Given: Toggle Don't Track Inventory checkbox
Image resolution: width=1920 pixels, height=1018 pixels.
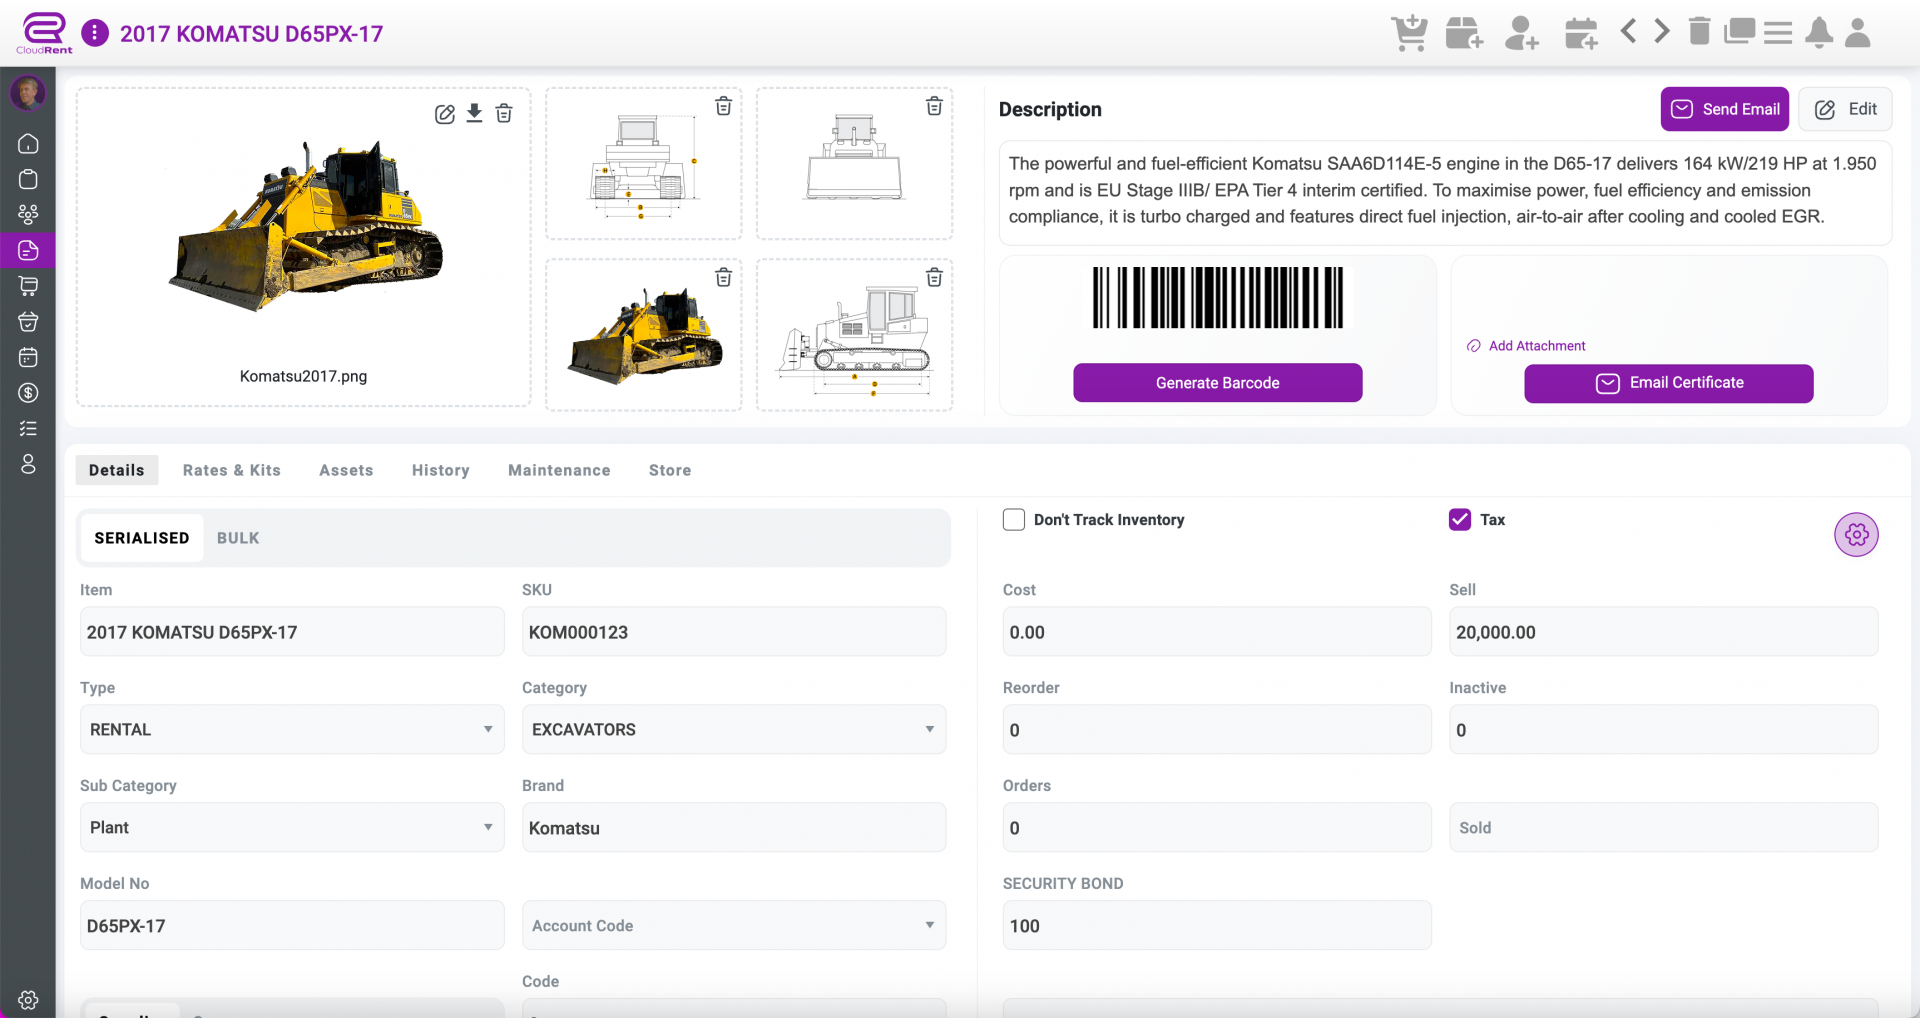Looking at the screenshot, I should click(1014, 520).
